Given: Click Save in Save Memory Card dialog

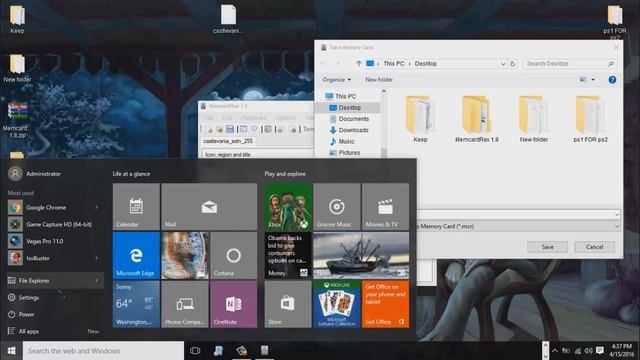Looking at the screenshot, I should coord(547,247).
